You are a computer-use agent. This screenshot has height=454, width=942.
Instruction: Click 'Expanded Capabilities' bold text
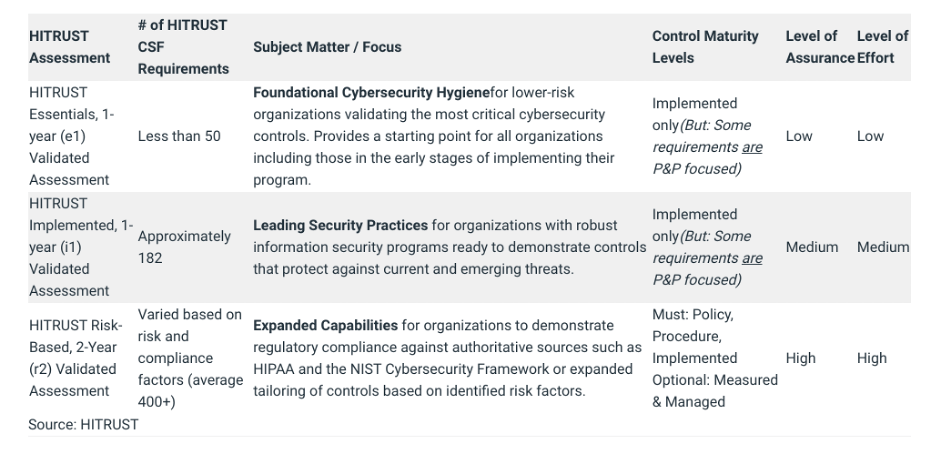click(325, 325)
